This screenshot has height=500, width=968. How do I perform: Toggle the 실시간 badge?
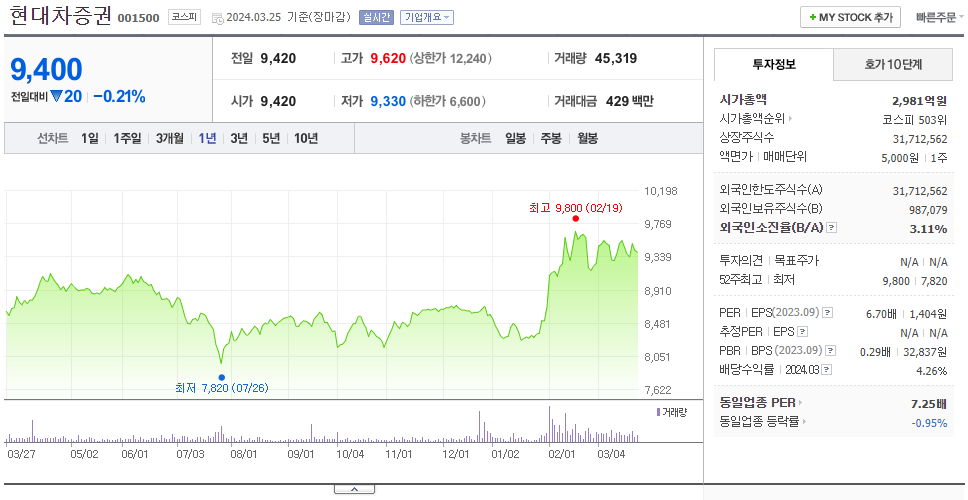click(x=376, y=17)
